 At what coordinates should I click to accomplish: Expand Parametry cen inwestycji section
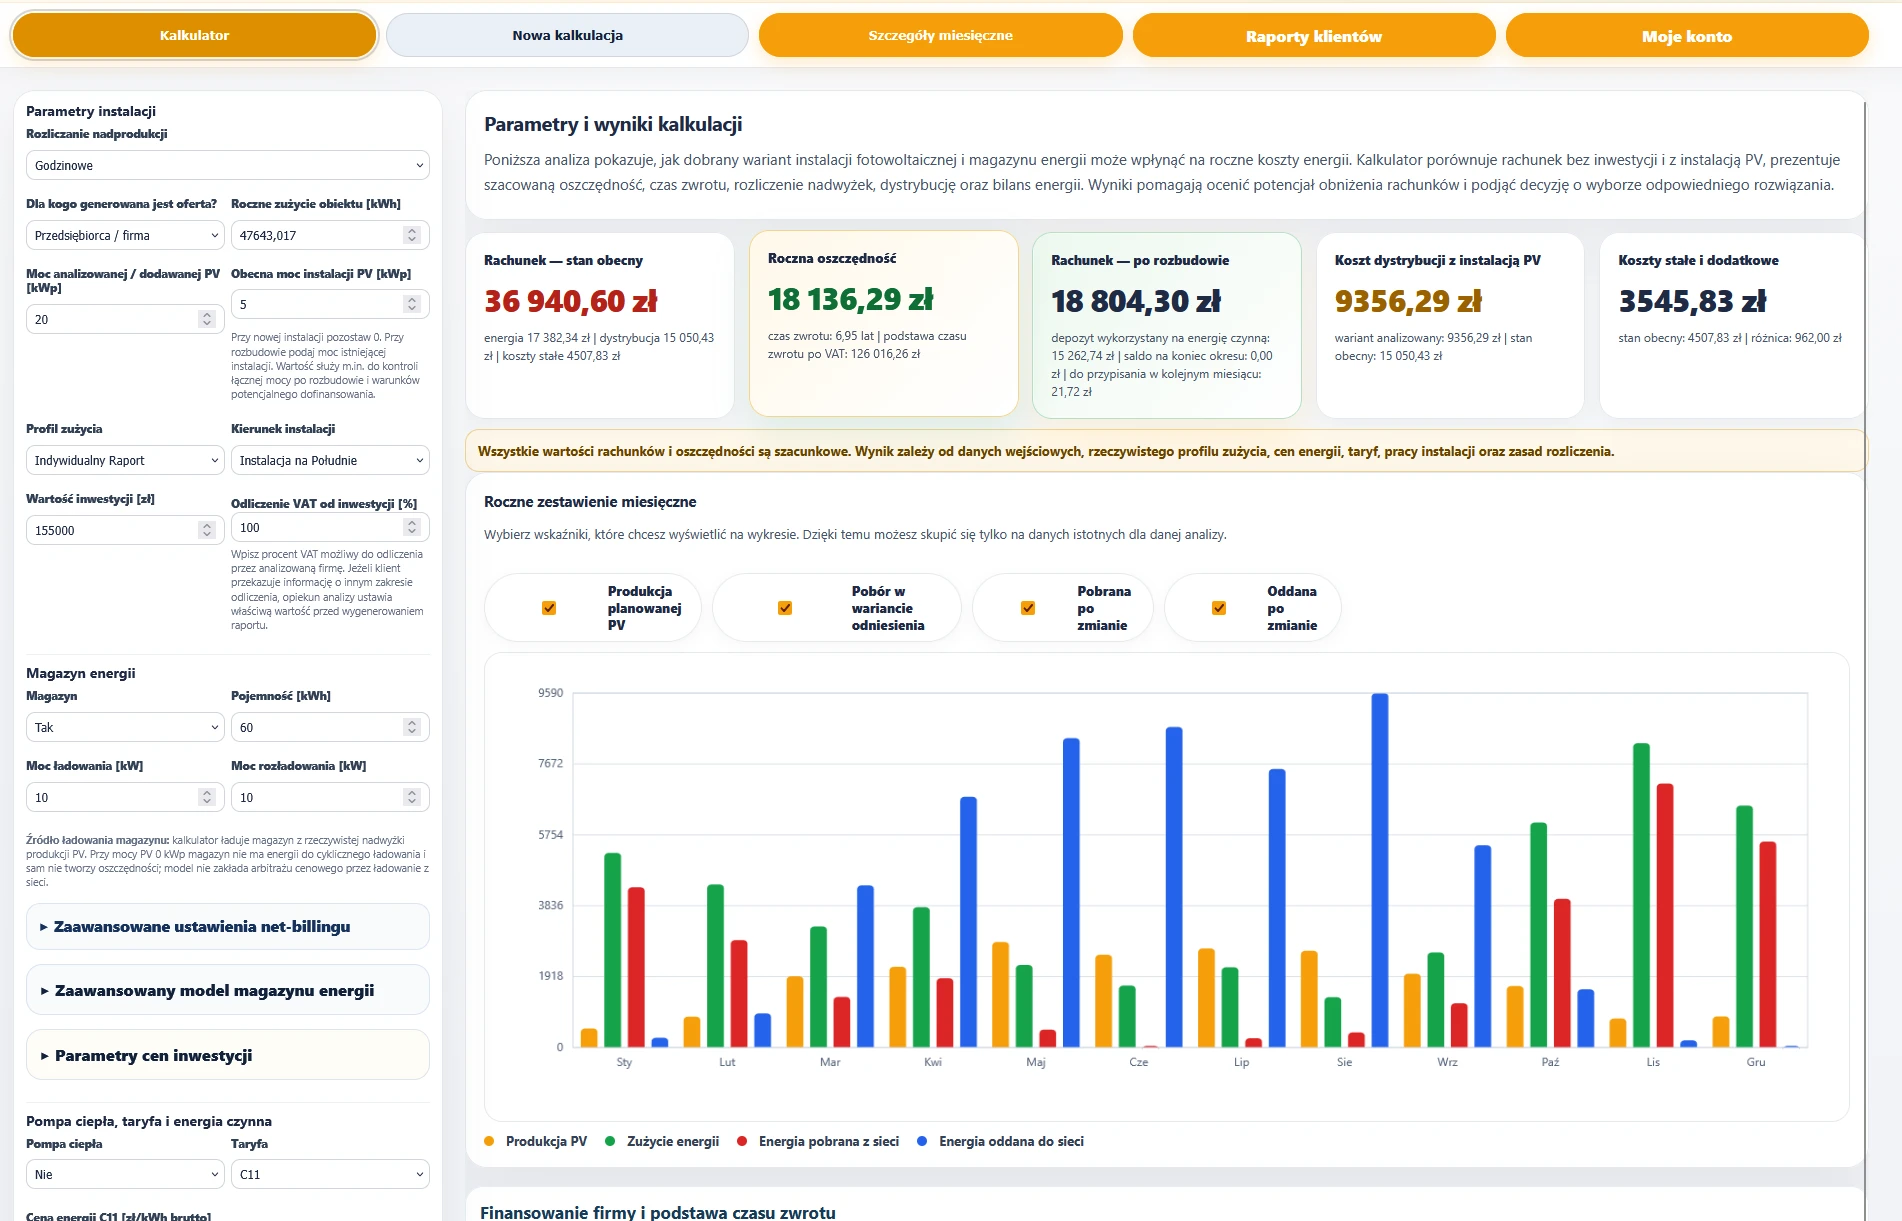click(228, 1055)
